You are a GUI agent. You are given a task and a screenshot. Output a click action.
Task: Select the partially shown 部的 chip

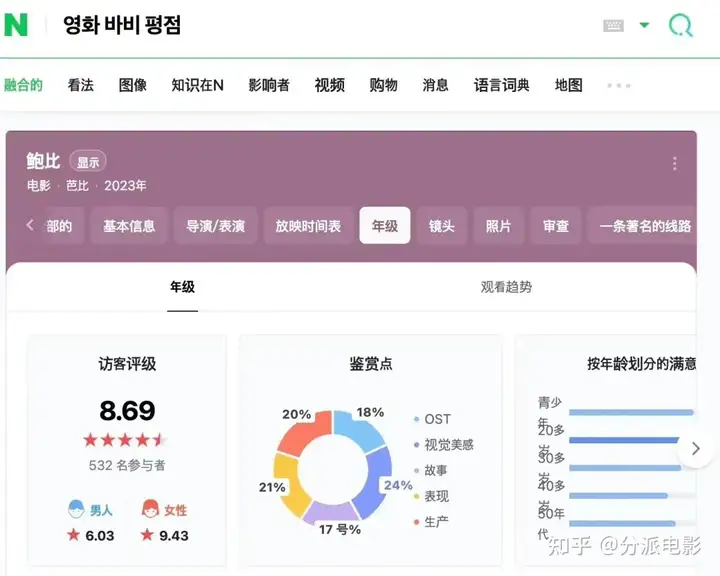[x=62, y=226]
